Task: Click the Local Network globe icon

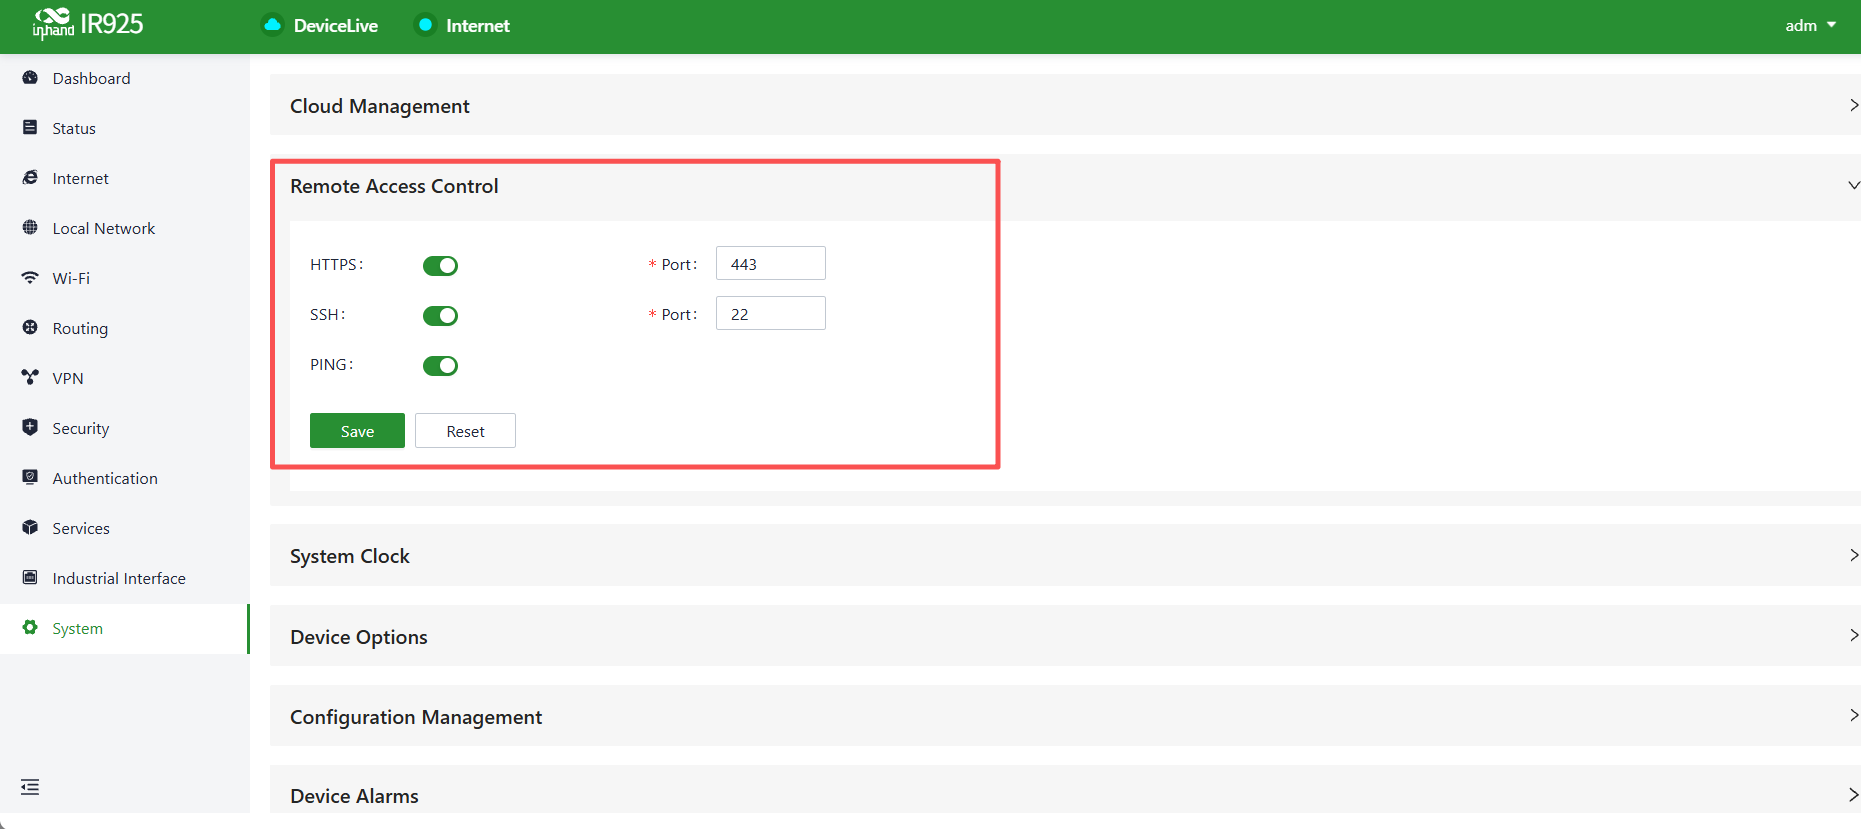Action: click(x=30, y=228)
